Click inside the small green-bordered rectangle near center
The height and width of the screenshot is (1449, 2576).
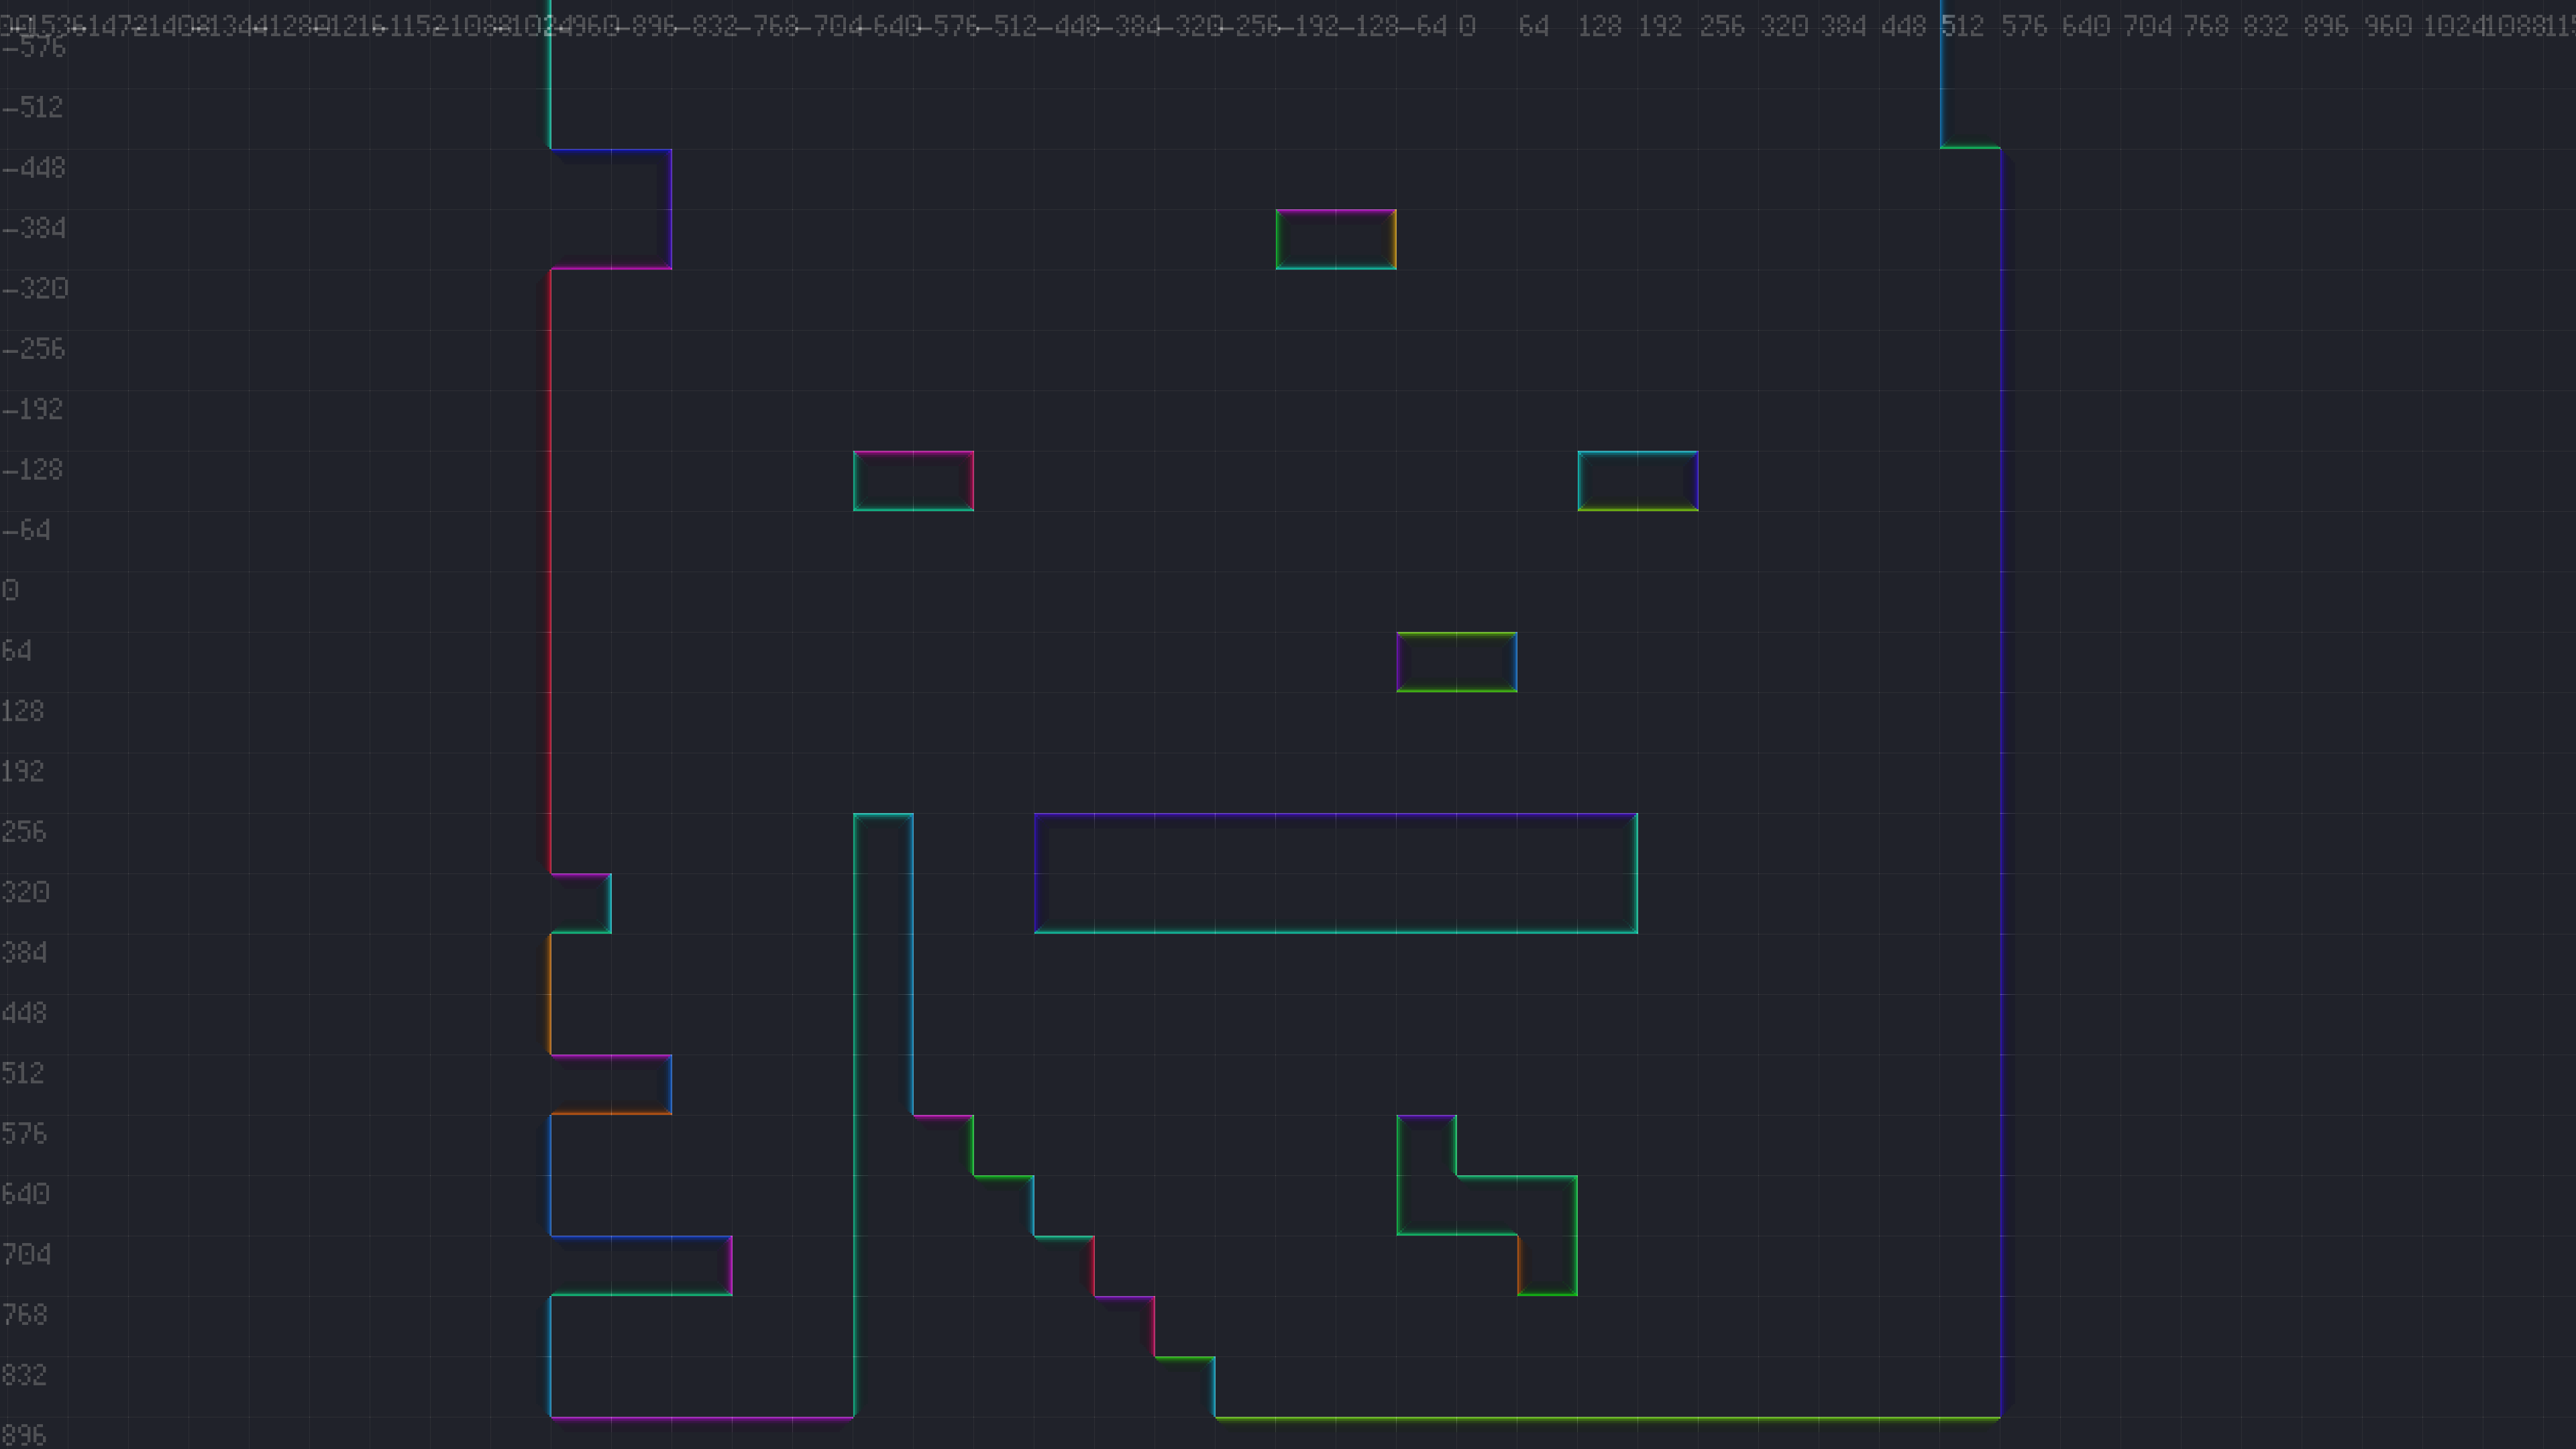pyautogui.click(x=1456, y=662)
